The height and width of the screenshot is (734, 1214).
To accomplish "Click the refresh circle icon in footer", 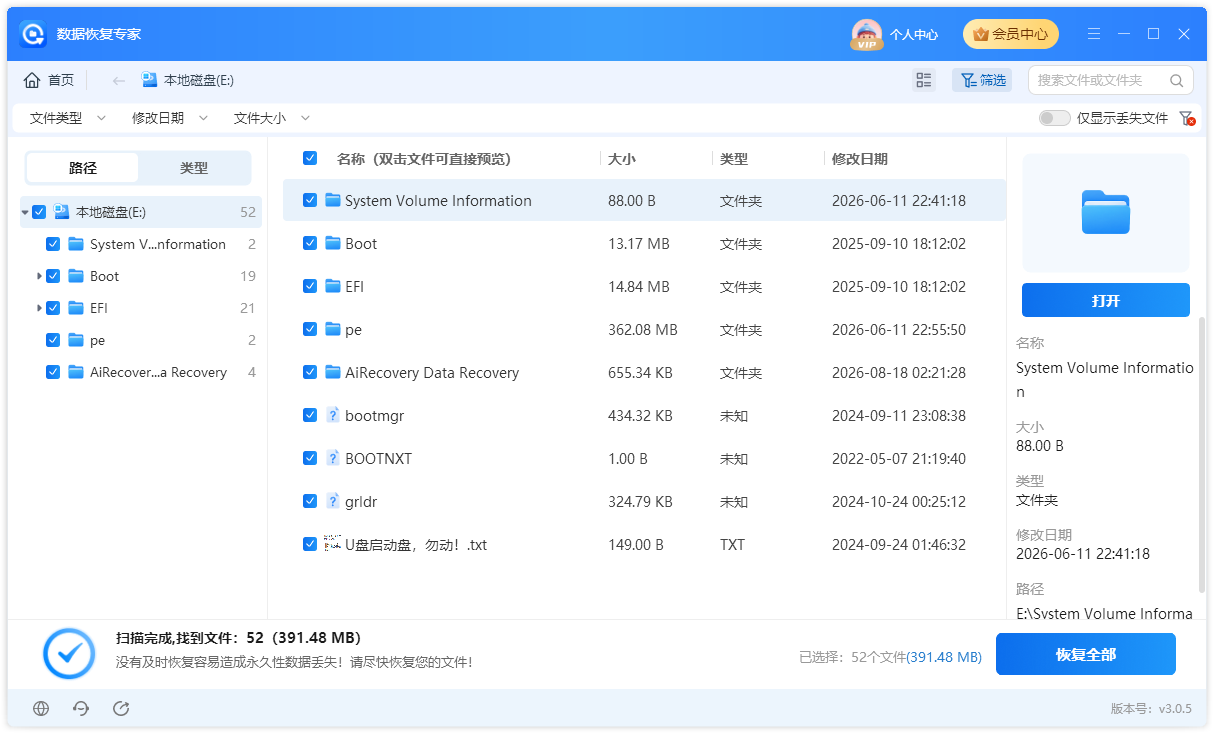I will click(x=81, y=708).
